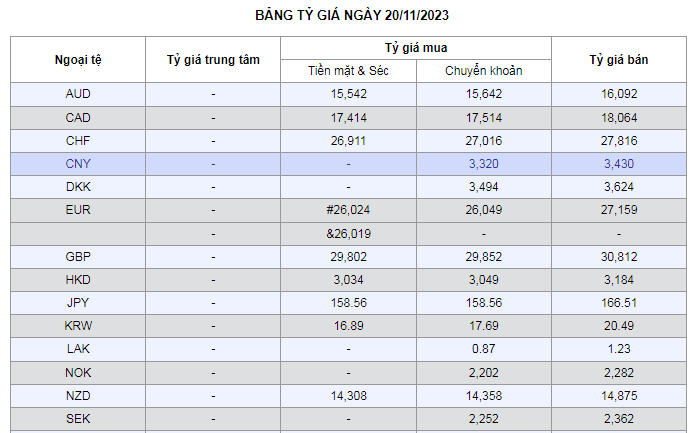The height and width of the screenshot is (433, 699).
Task: Click the &26,019 cash rate cell
Action: [x=348, y=234]
